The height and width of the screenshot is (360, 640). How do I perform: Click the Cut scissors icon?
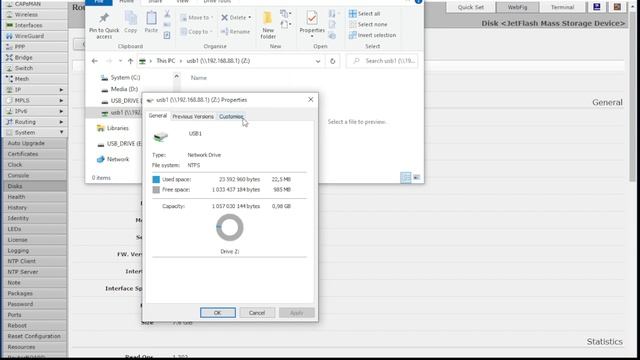[167, 14]
